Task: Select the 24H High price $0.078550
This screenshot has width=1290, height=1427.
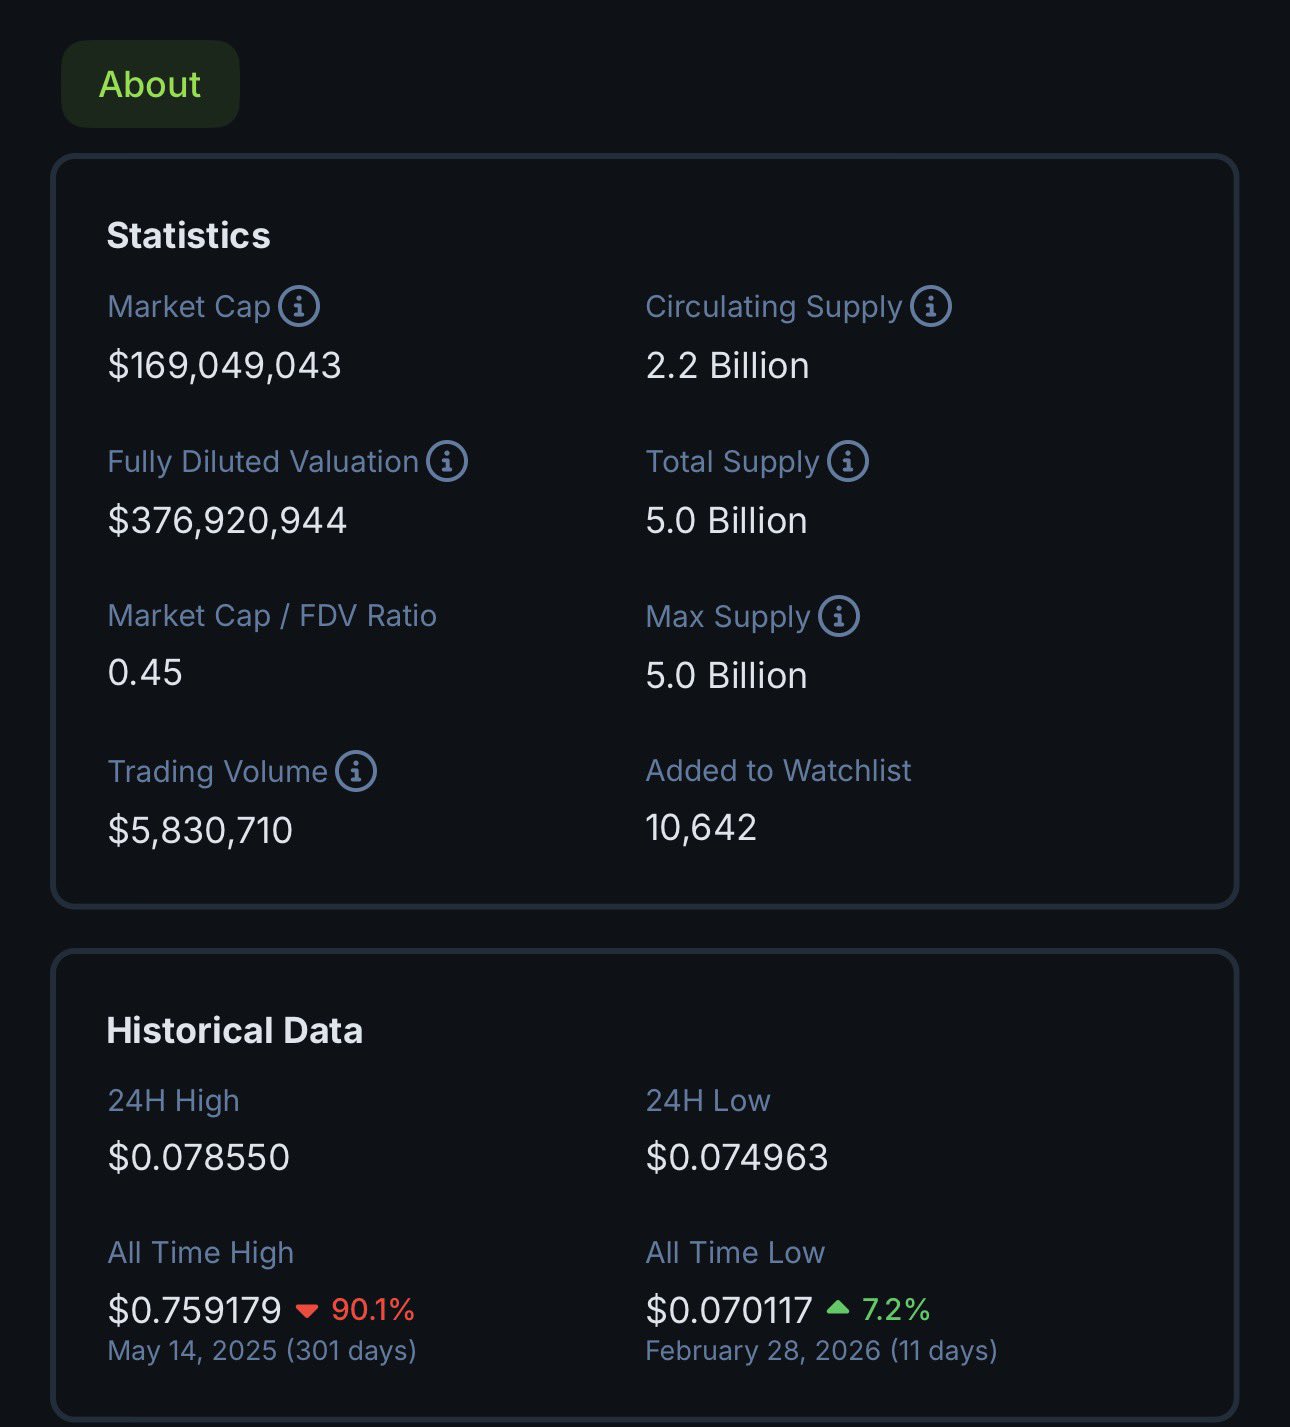Action: [x=198, y=1158]
